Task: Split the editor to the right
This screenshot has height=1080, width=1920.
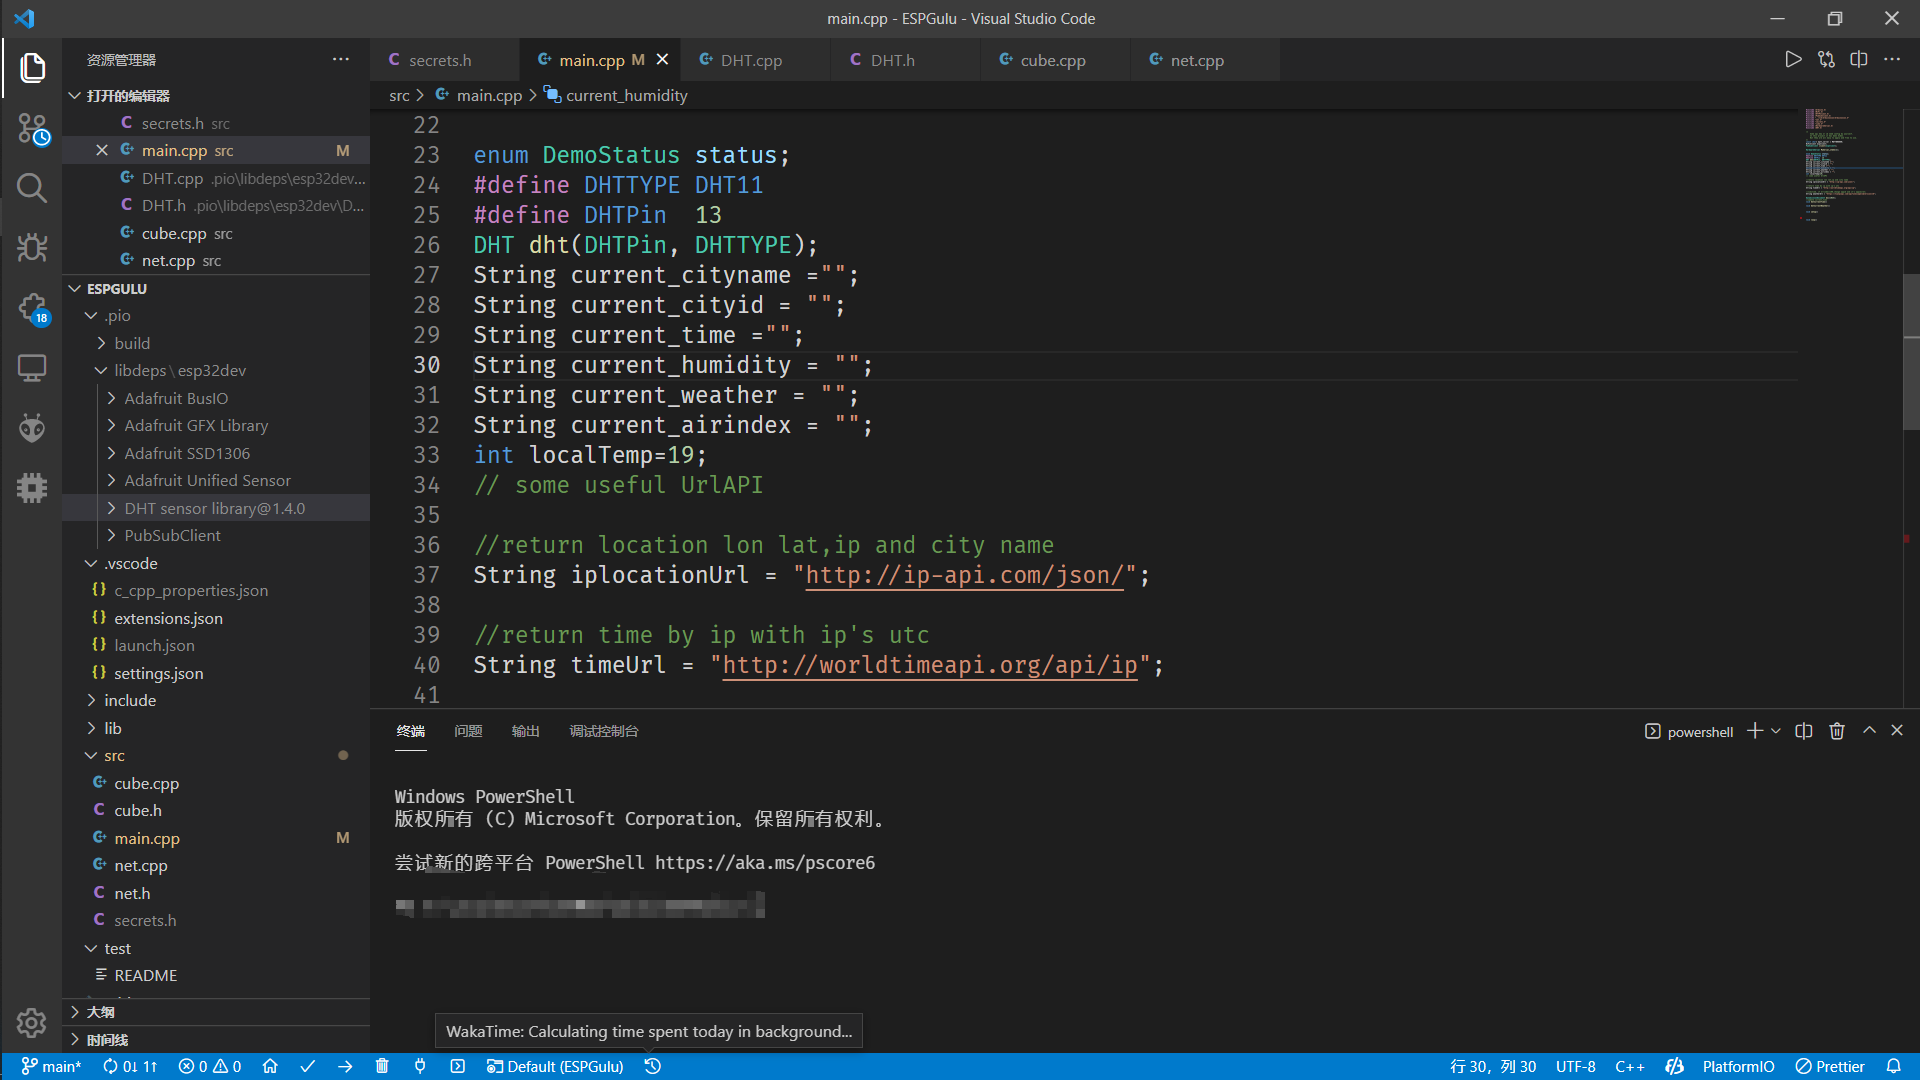Action: pyautogui.click(x=1859, y=60)
